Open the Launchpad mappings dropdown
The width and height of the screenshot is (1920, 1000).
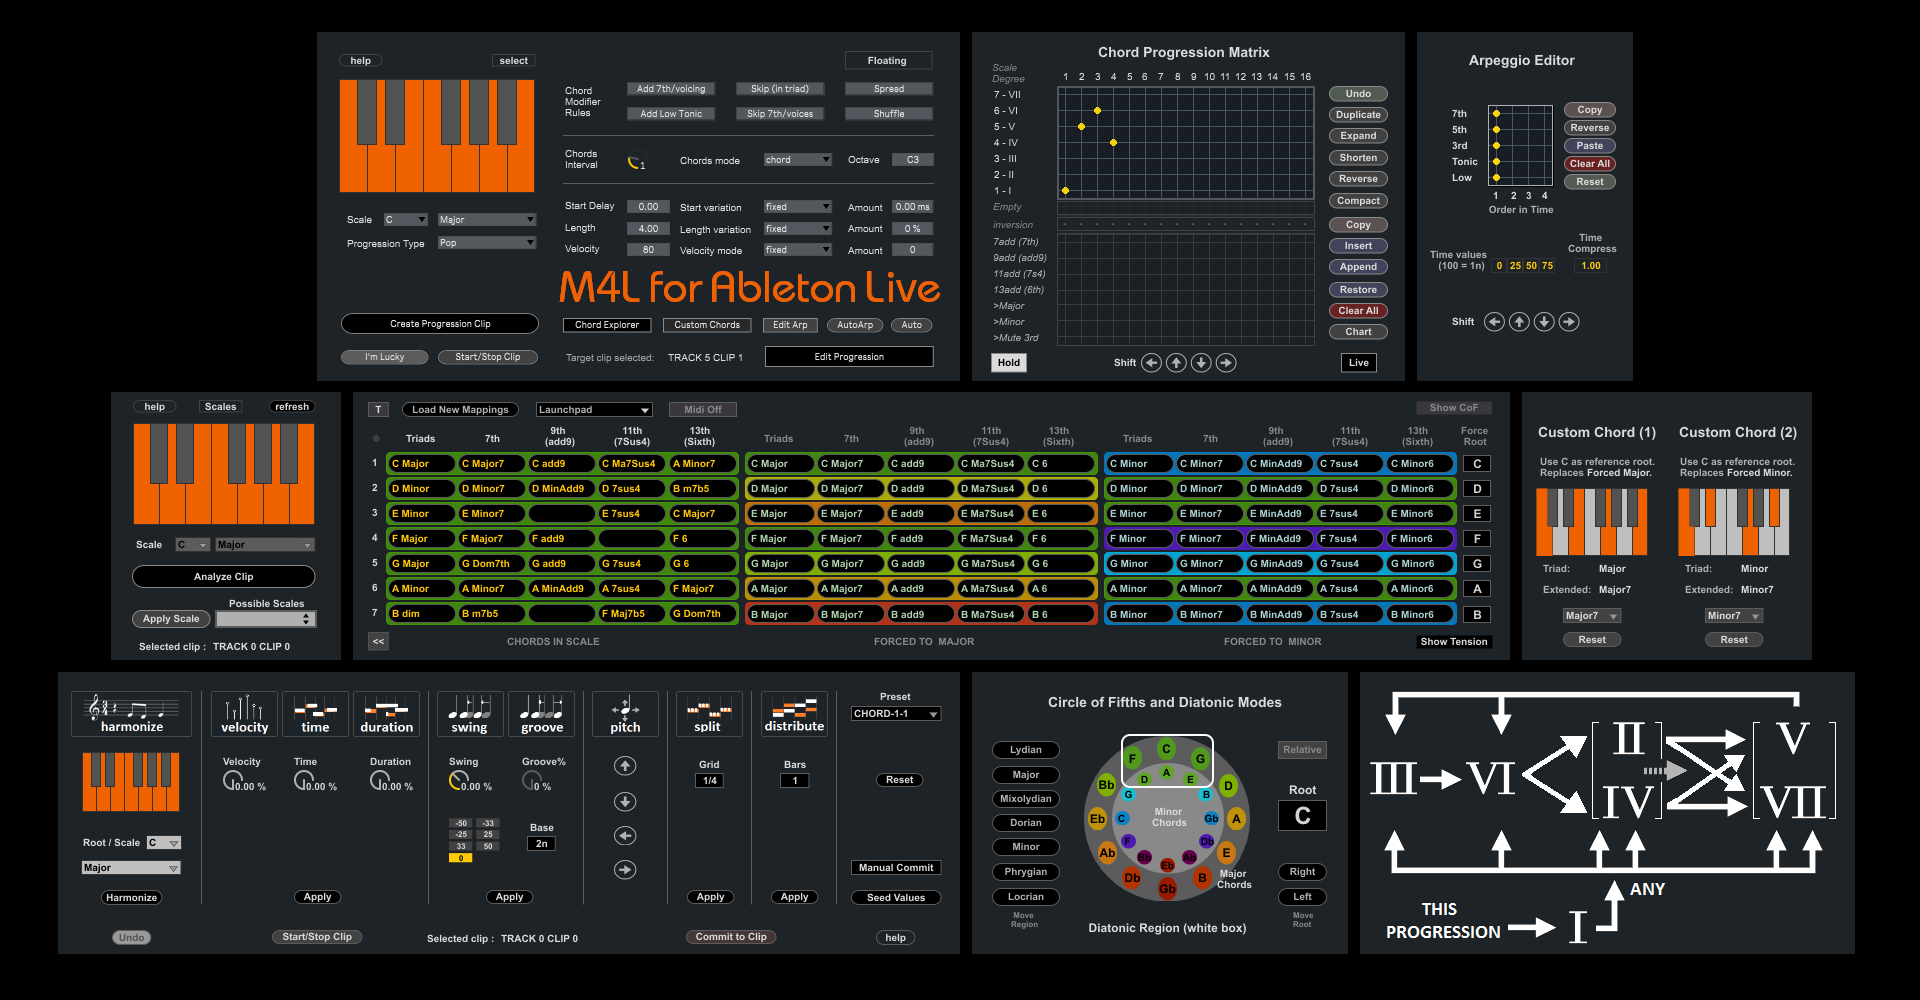594,410
